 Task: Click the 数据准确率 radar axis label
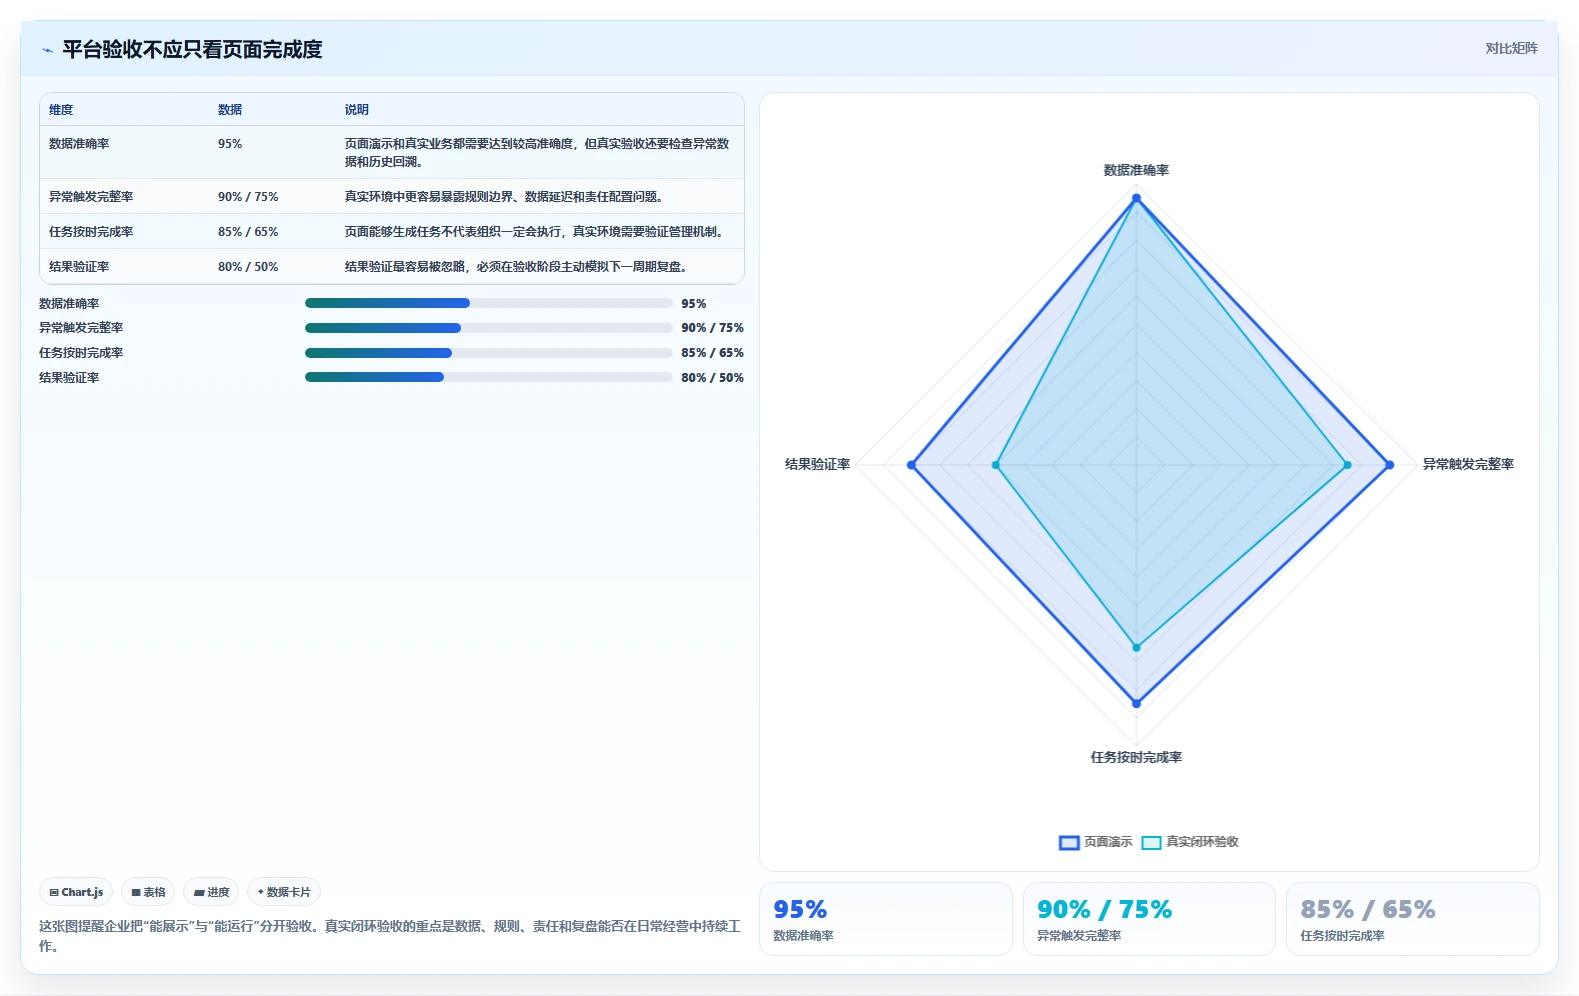[x=1136, y=170]
